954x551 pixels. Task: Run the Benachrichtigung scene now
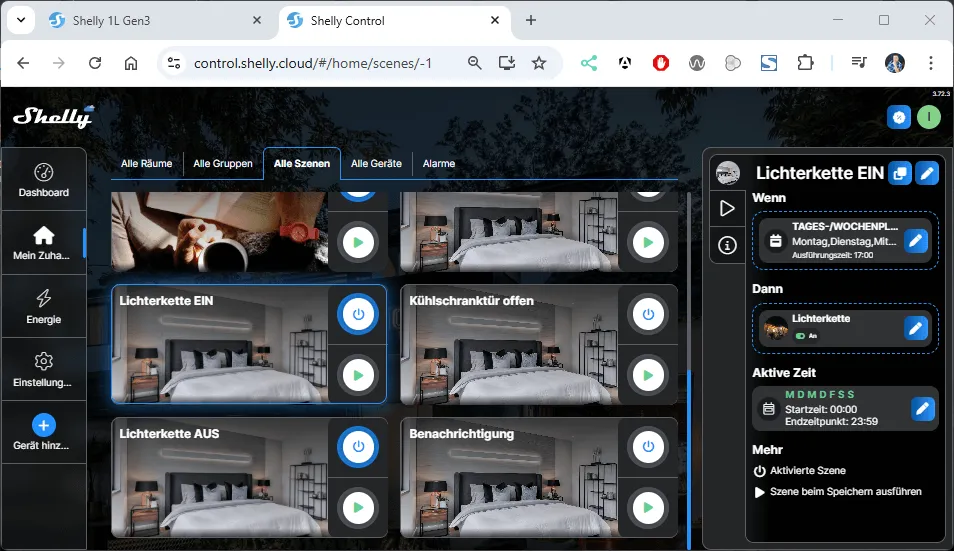click(647, 508)
